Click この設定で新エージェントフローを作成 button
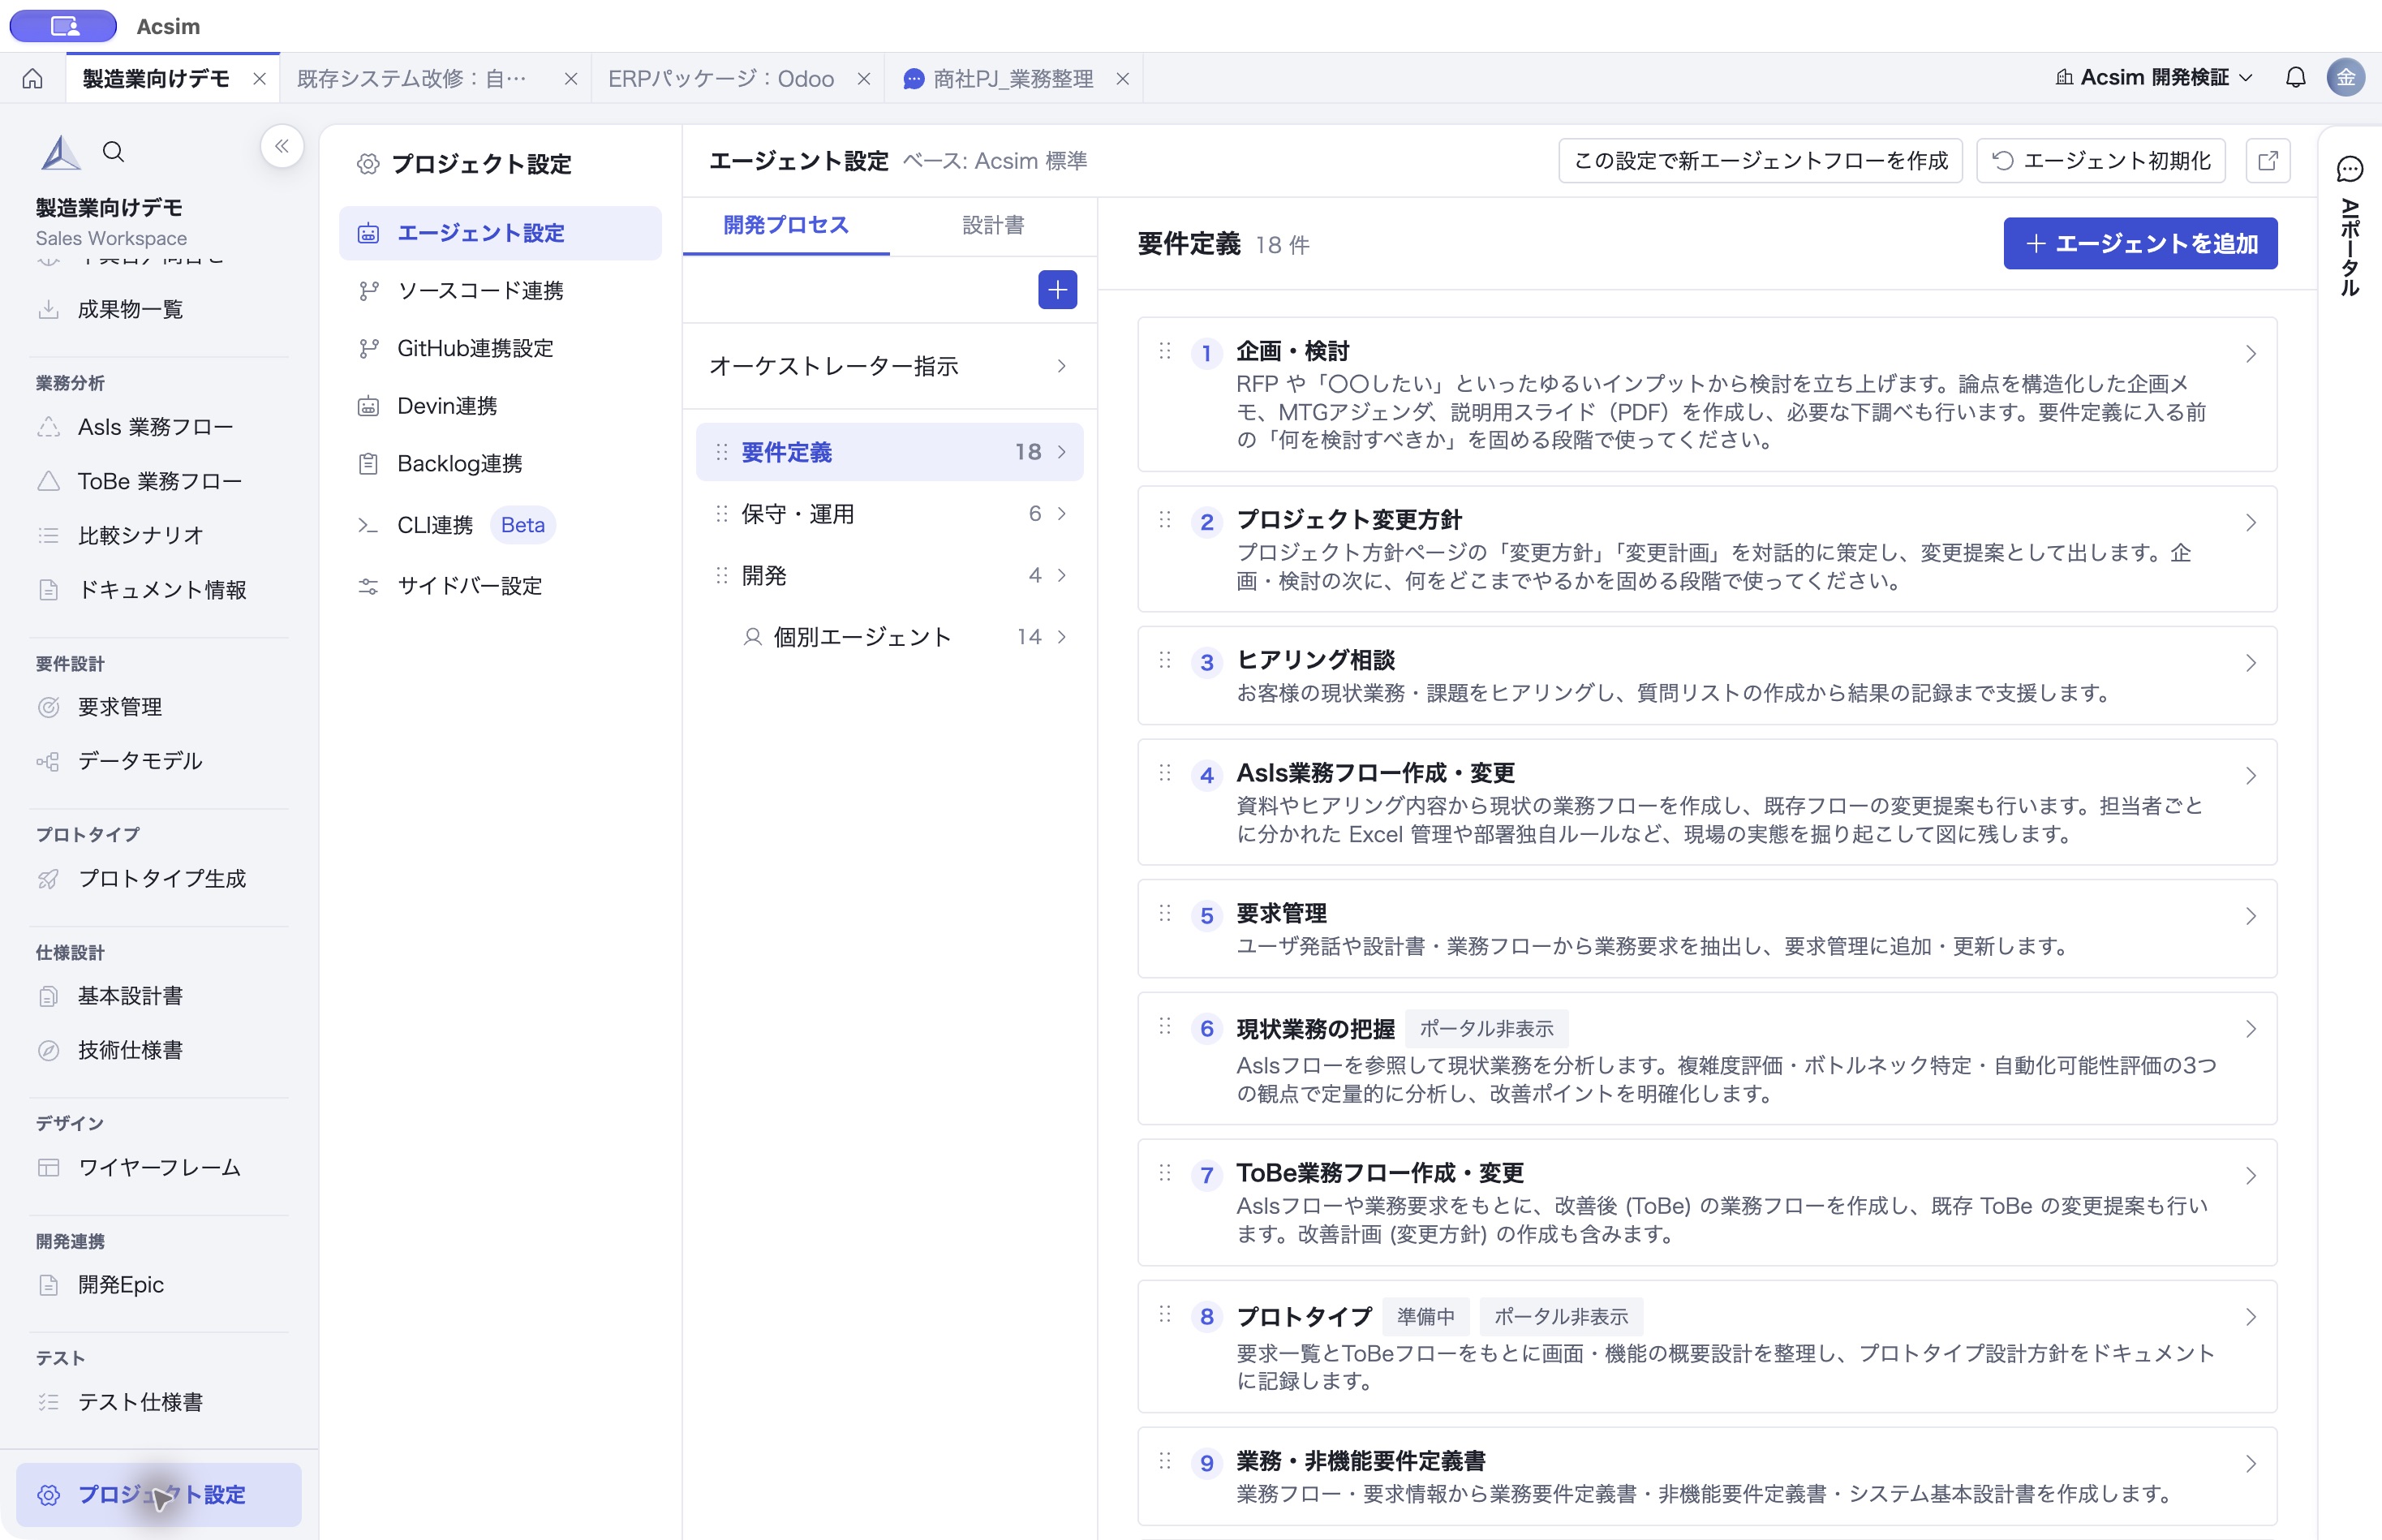Screen dimensions: 2382x1540 [x=1760, y=160]
